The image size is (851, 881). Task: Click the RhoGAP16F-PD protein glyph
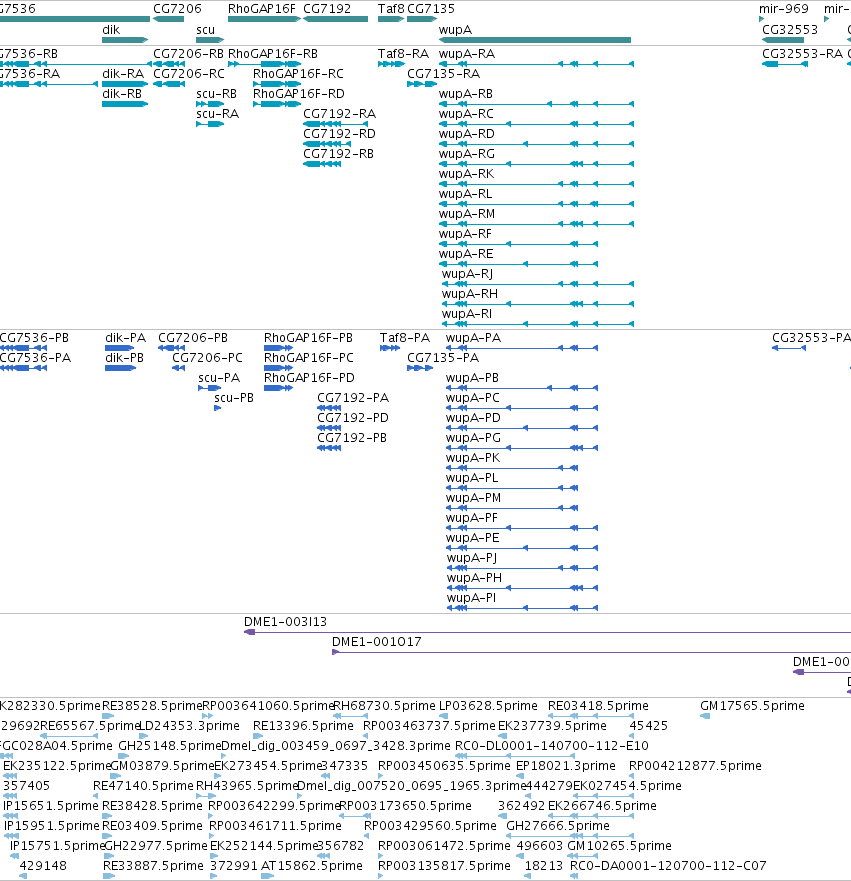278,388
